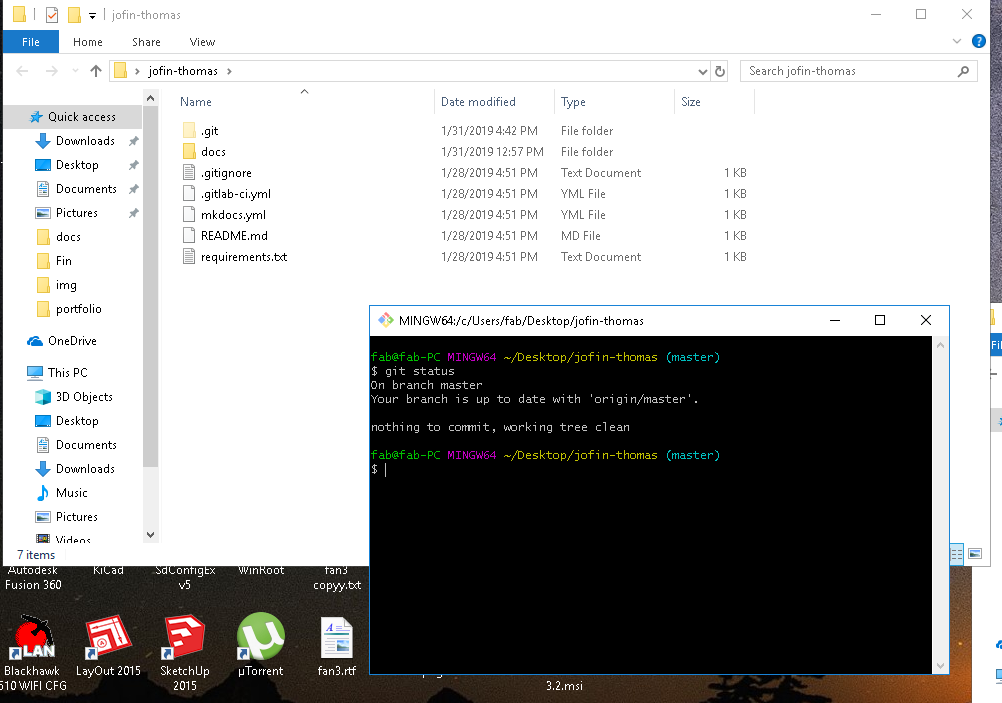This screenshot has width=1002, height=703.
Task: Go up one folder level
Action: pyautogui.click(x=96, y=71)
